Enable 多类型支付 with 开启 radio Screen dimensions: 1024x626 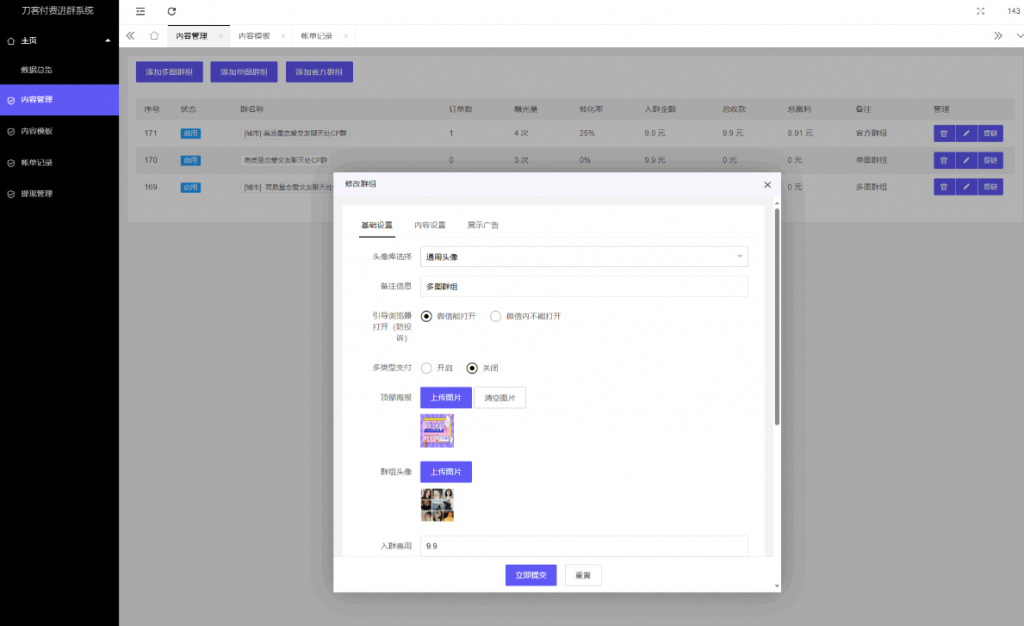pos(426,368)
